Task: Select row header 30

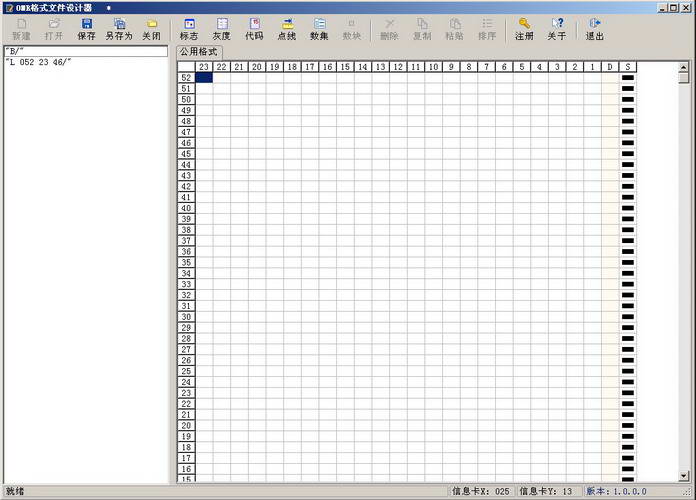Action: point(186,317)
